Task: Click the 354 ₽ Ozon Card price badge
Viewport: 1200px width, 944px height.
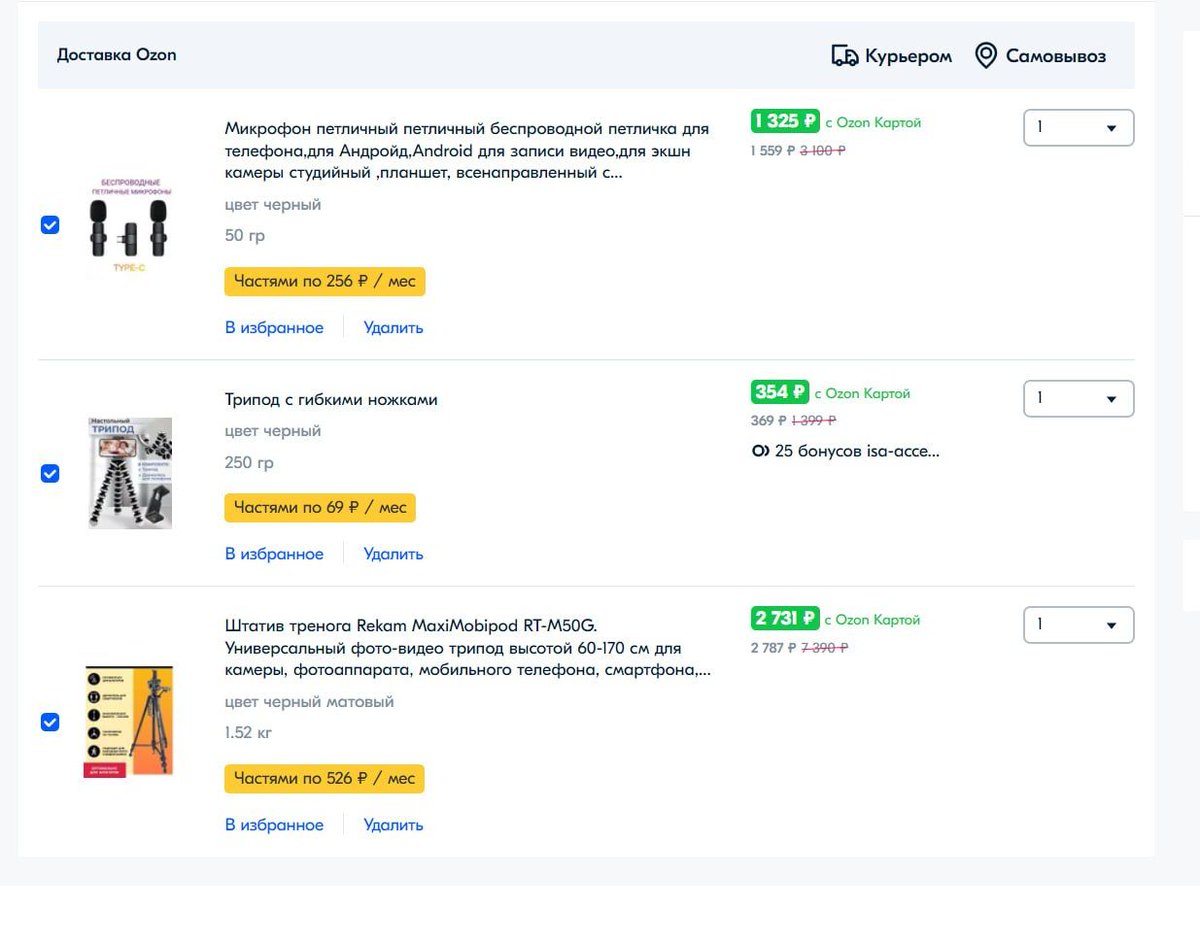Action: (780, 392)
